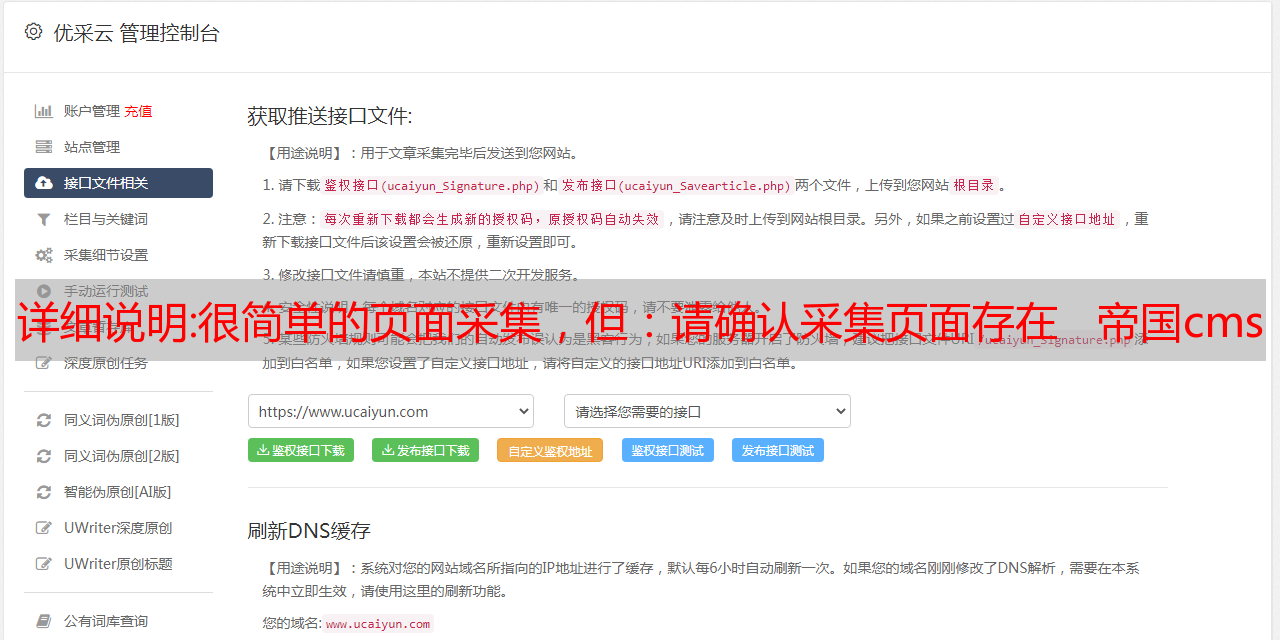Click the 刷新DNS缓存 heading
The image size is (1280, 640).
(309, 530)
